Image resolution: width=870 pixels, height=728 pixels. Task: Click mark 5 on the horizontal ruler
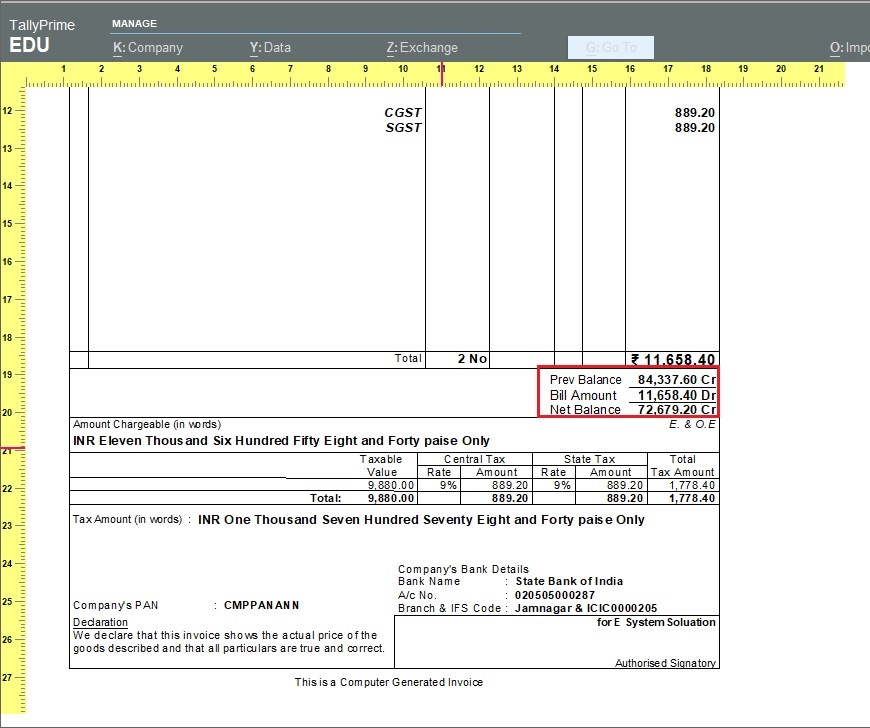pyautogui.click(x=214, y=69)
